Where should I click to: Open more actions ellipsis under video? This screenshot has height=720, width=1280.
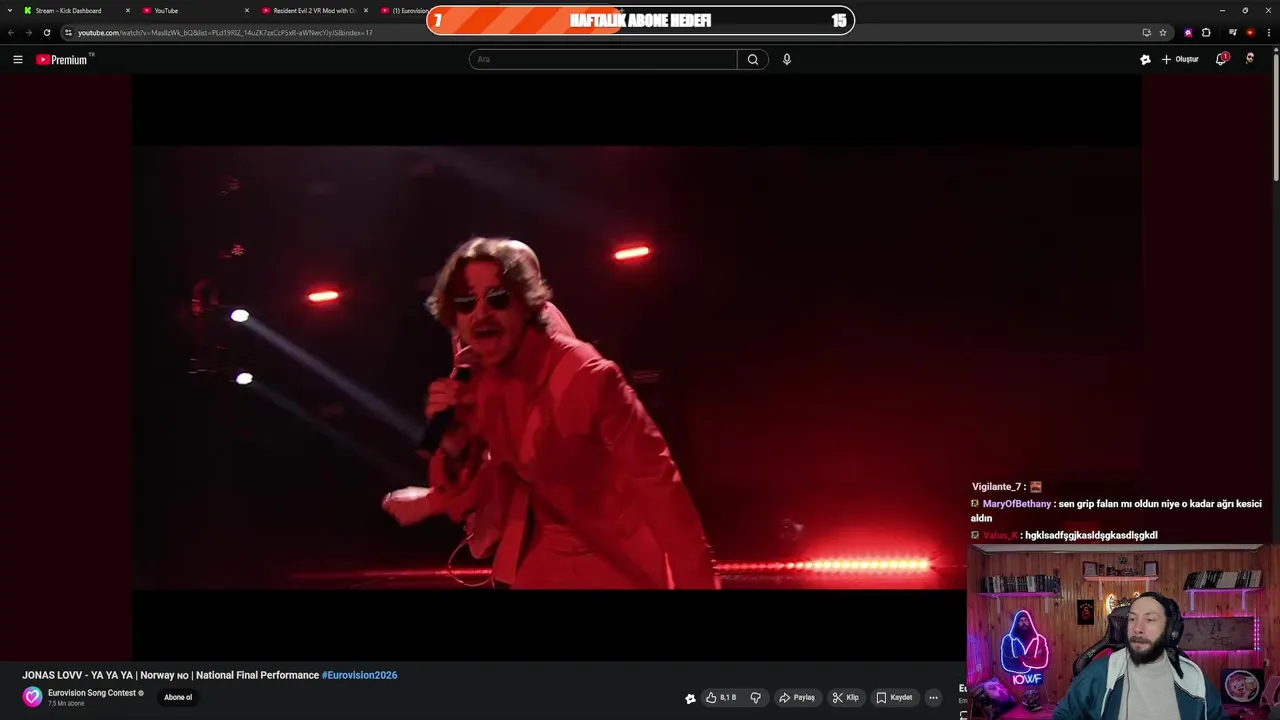933,698
